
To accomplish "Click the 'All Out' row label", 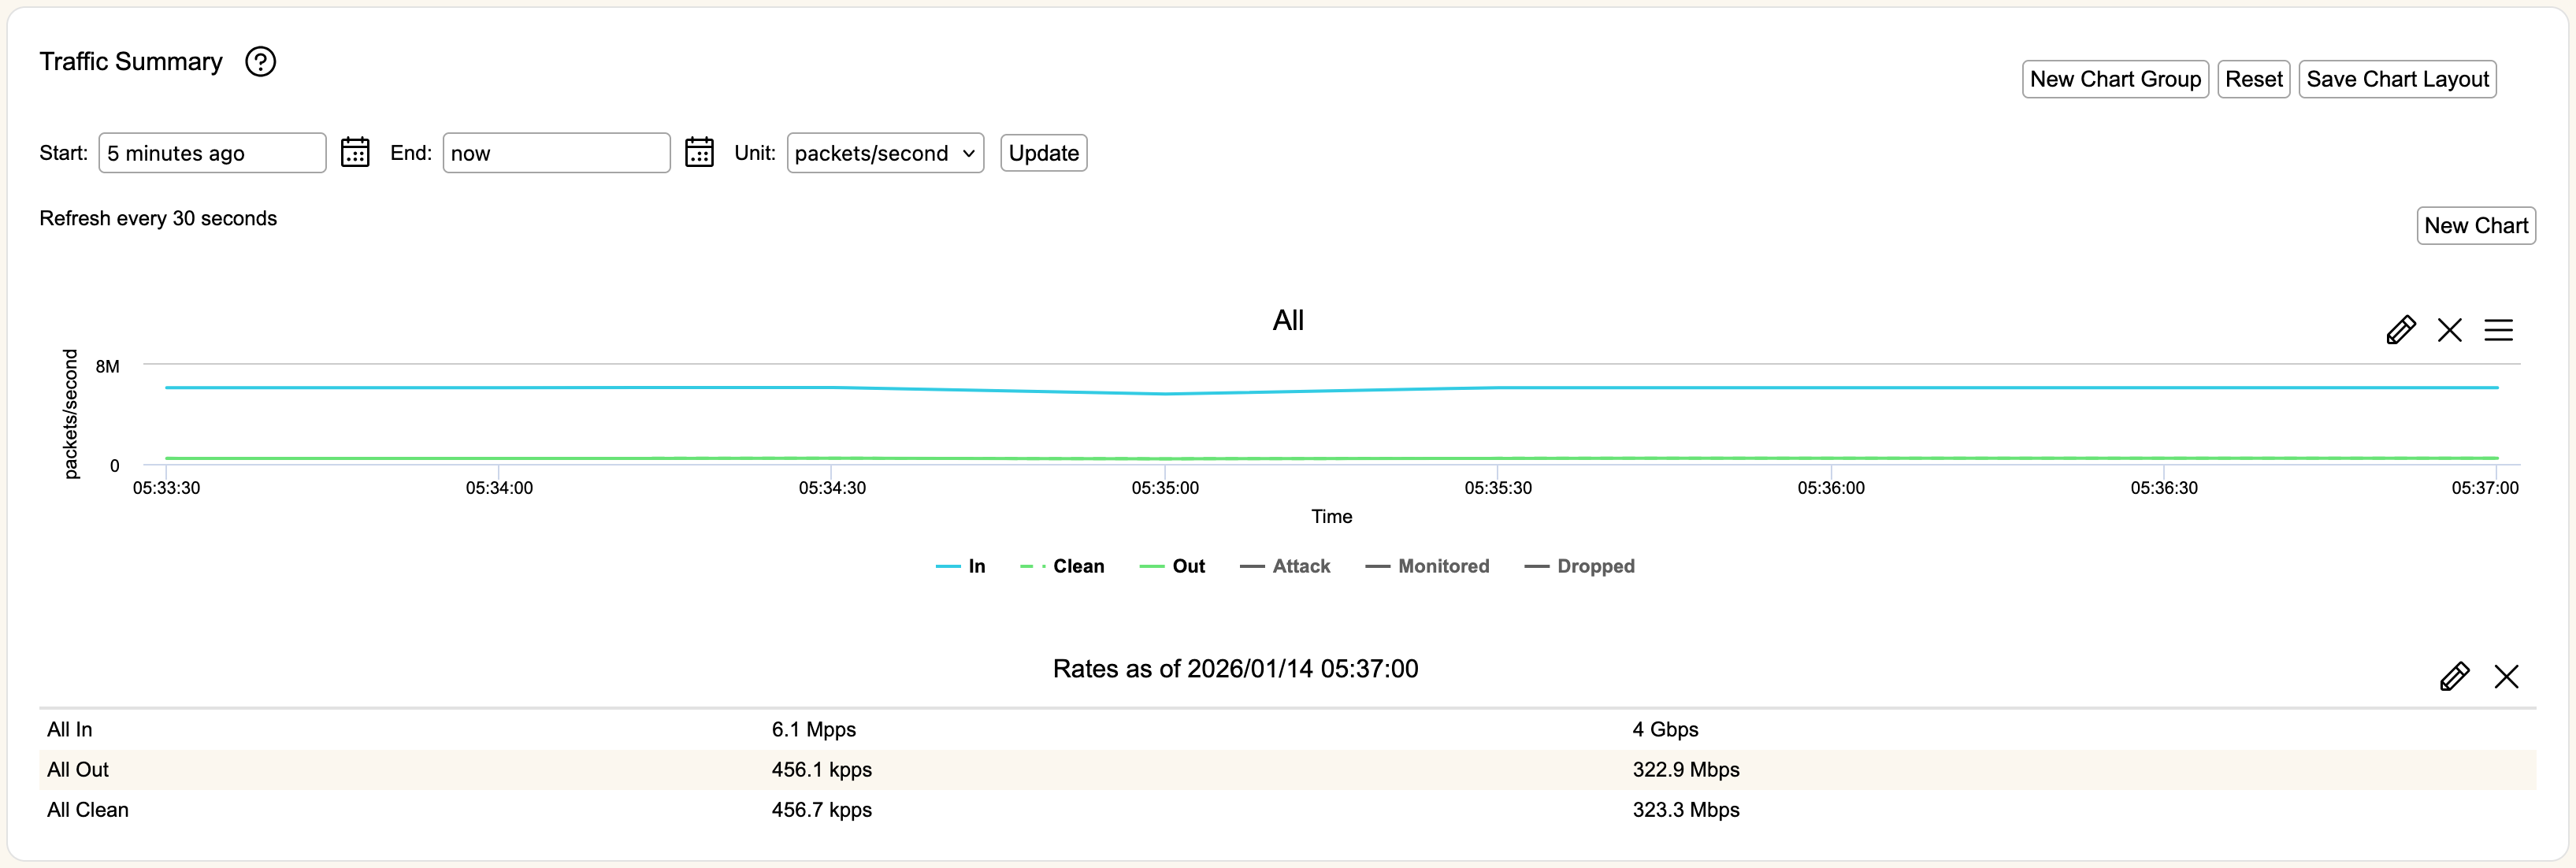I will coord(77,770).
